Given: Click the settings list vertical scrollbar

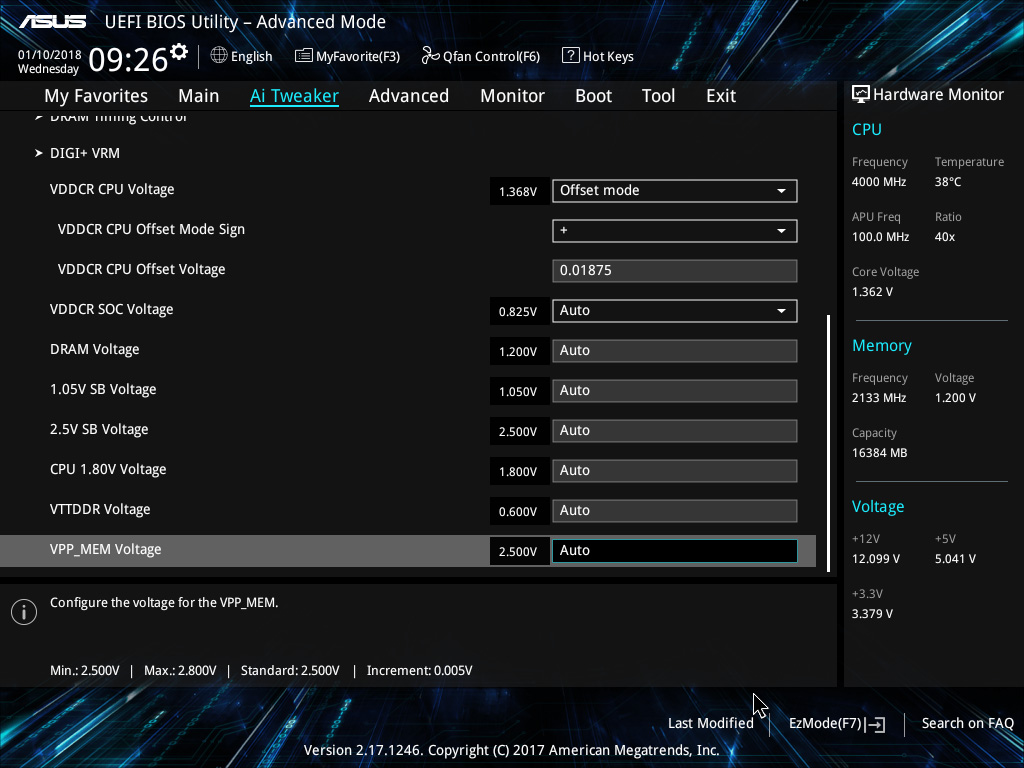Looking at the screenshot, I should tap(828, 443).
